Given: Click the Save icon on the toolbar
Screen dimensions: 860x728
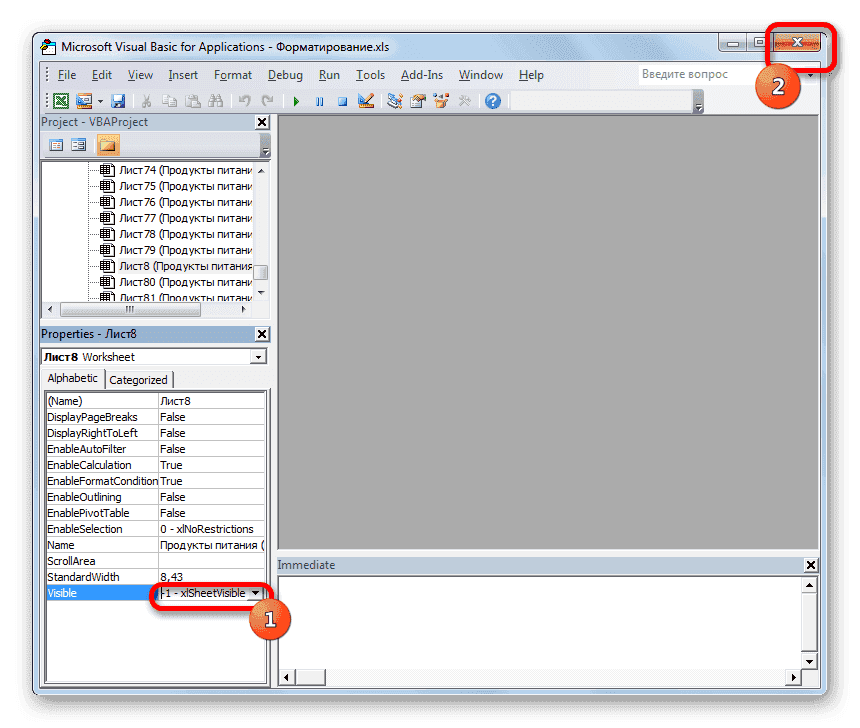Looking at the screenshot, I should [118, 100].
